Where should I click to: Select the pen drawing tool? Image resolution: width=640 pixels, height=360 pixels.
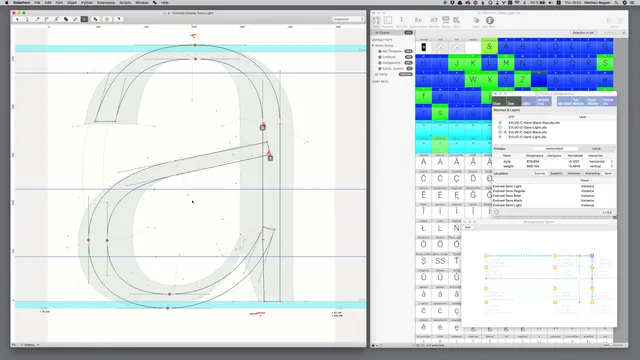coord(37,19)
